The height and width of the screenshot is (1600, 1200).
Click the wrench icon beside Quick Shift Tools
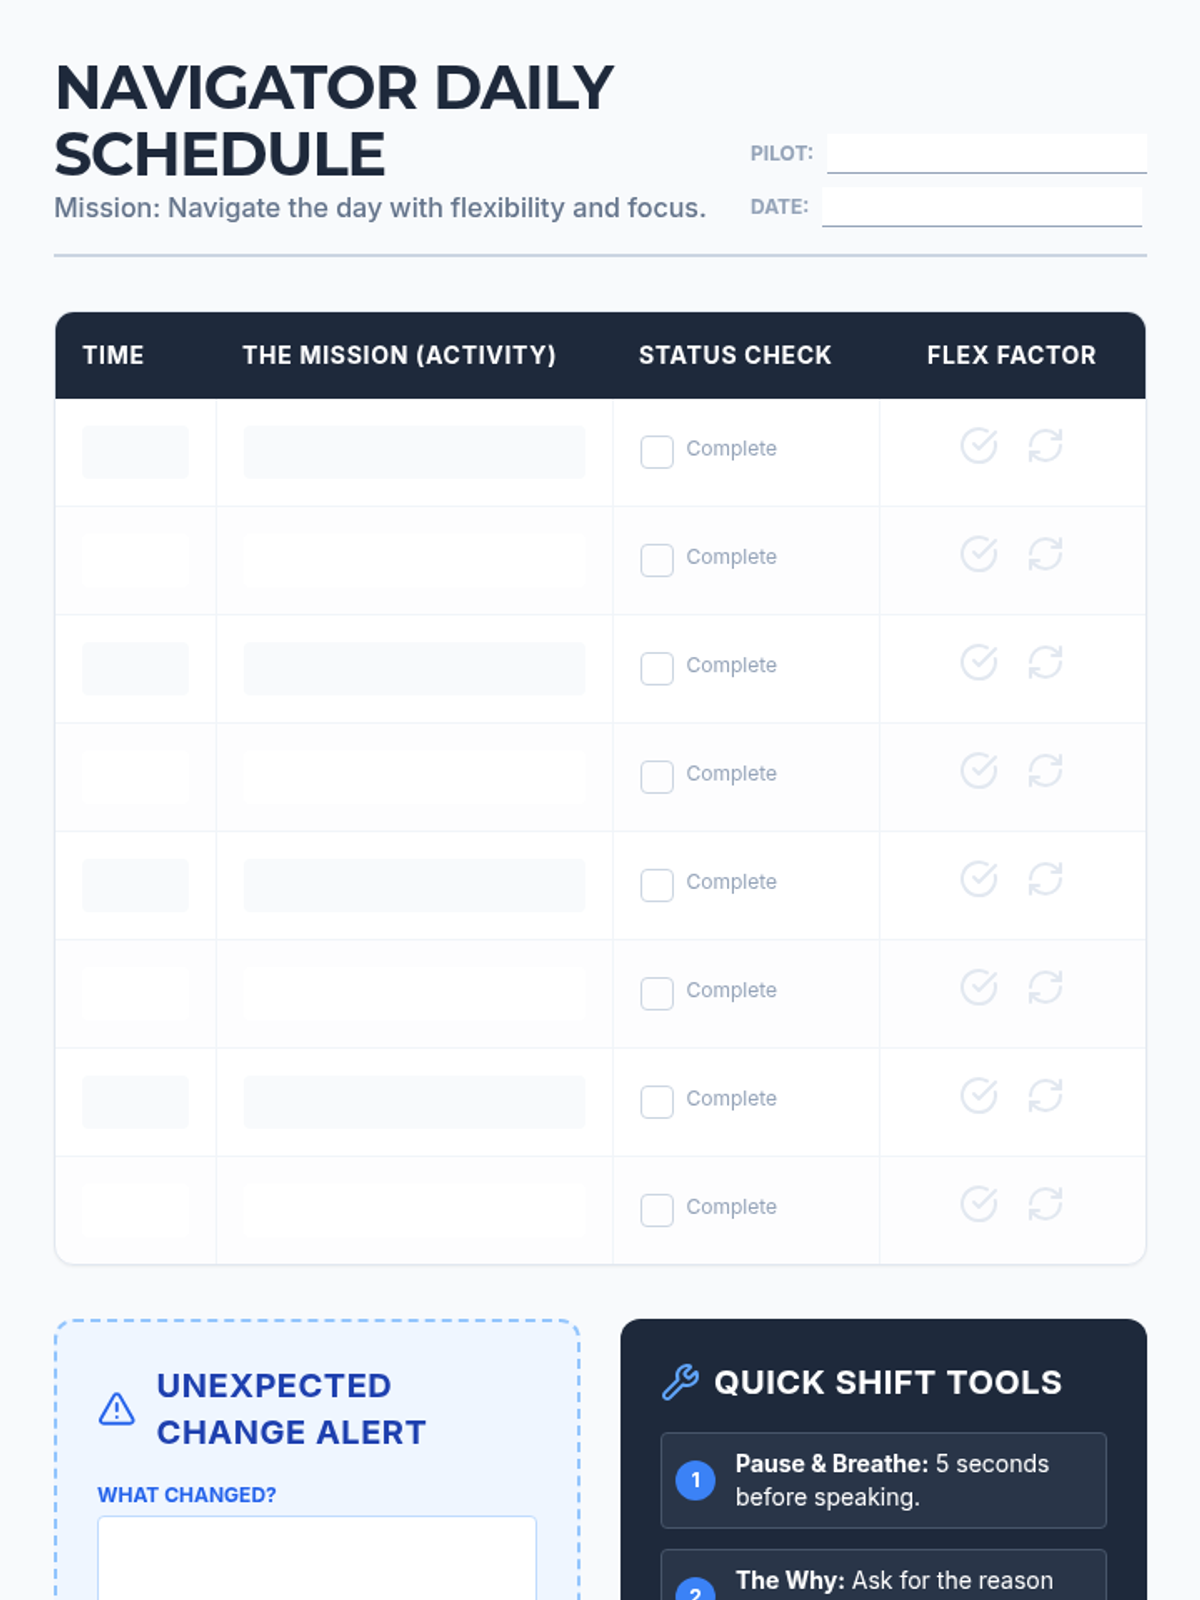[x=680, y=1382]
